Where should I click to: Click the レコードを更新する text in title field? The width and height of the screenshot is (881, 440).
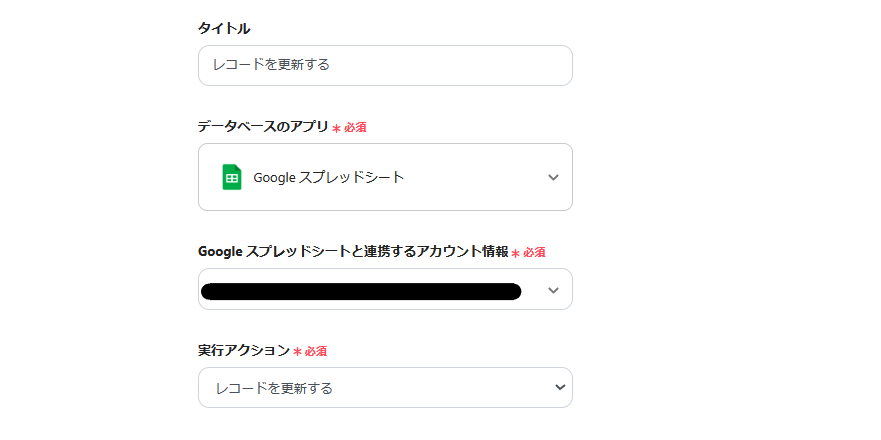(271, 65)
